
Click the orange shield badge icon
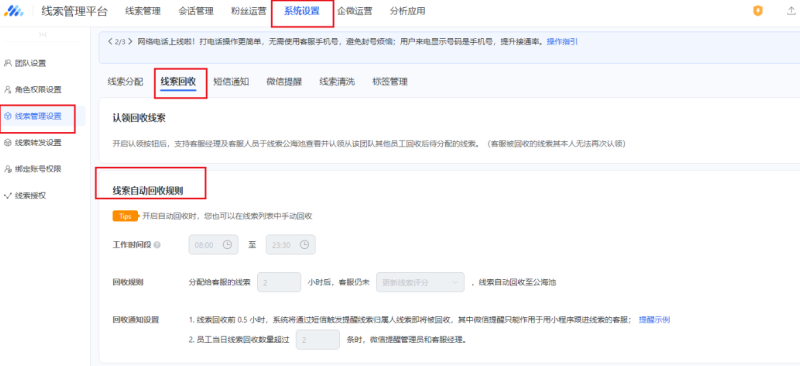click(758, 11)
